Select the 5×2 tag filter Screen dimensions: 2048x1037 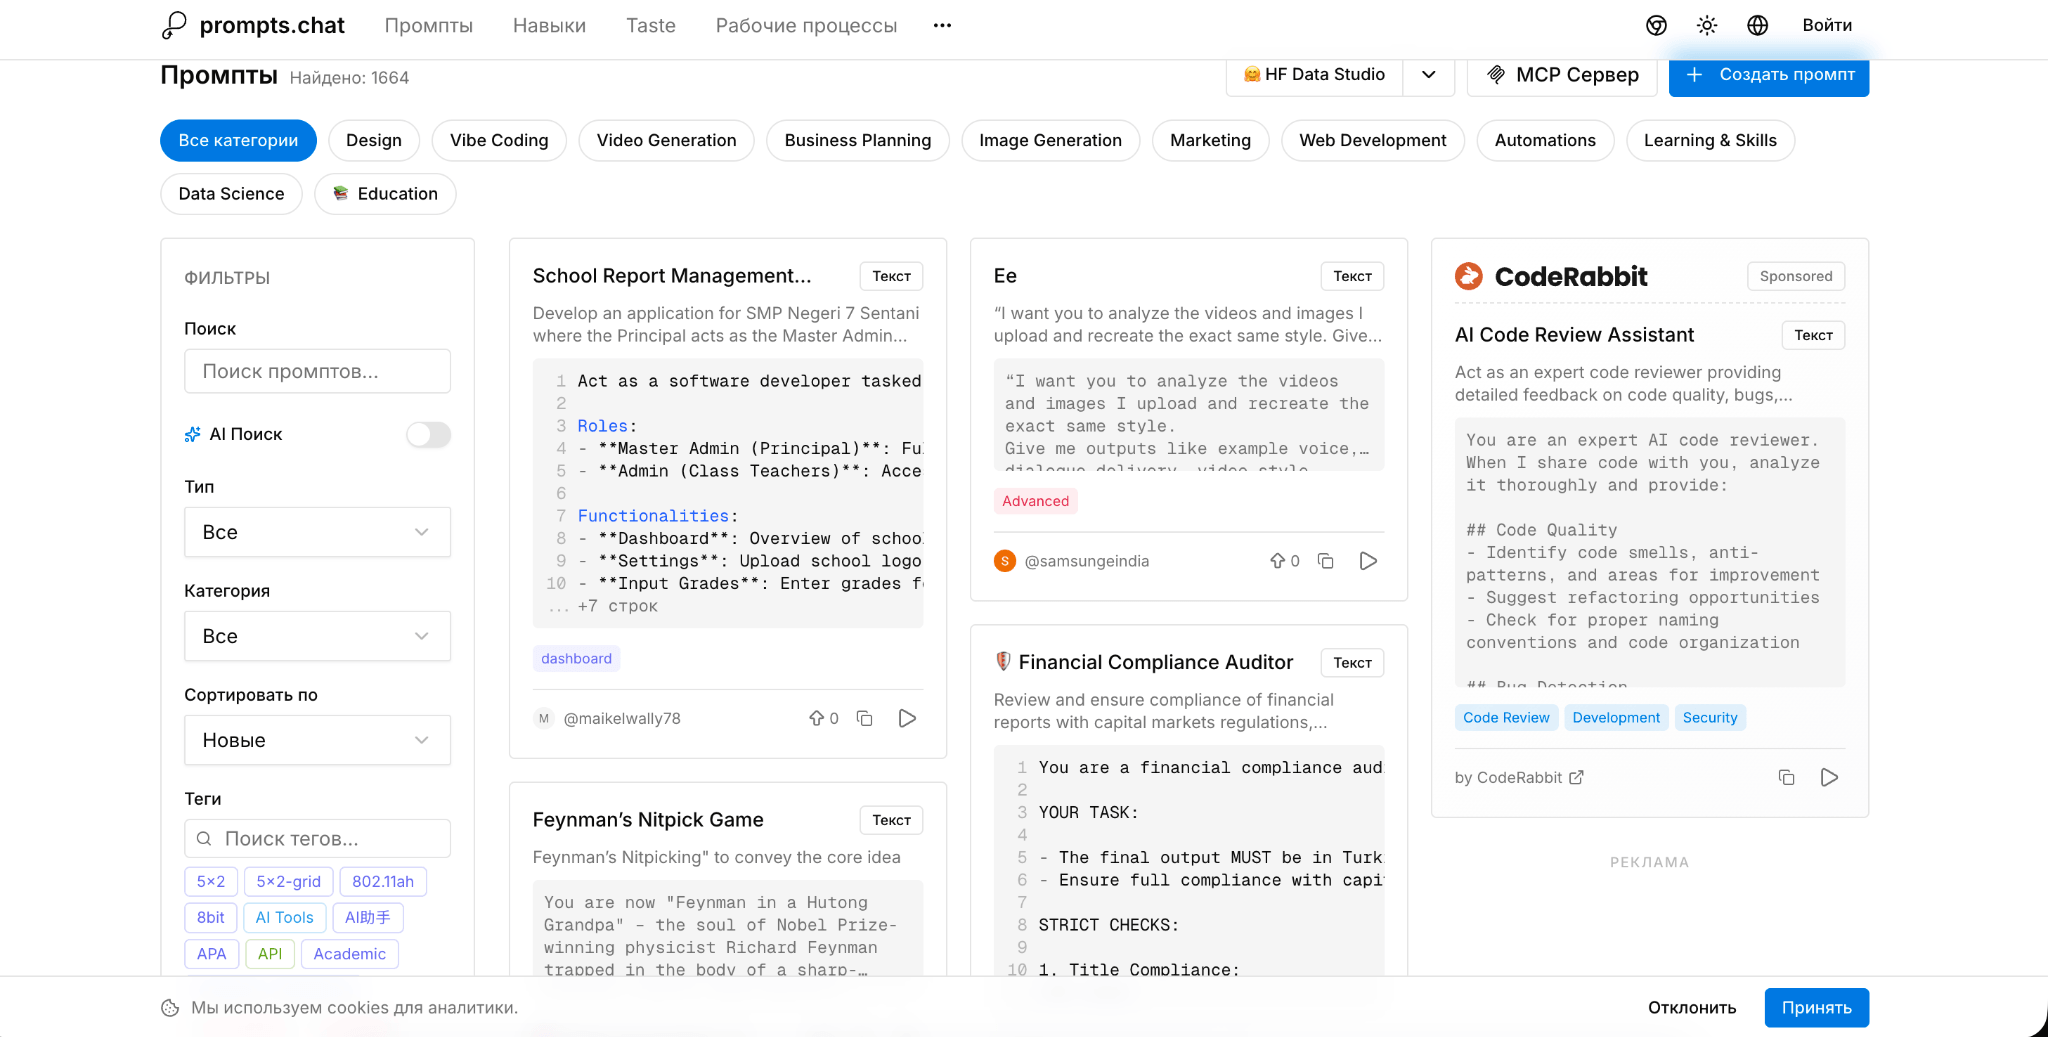210,881
